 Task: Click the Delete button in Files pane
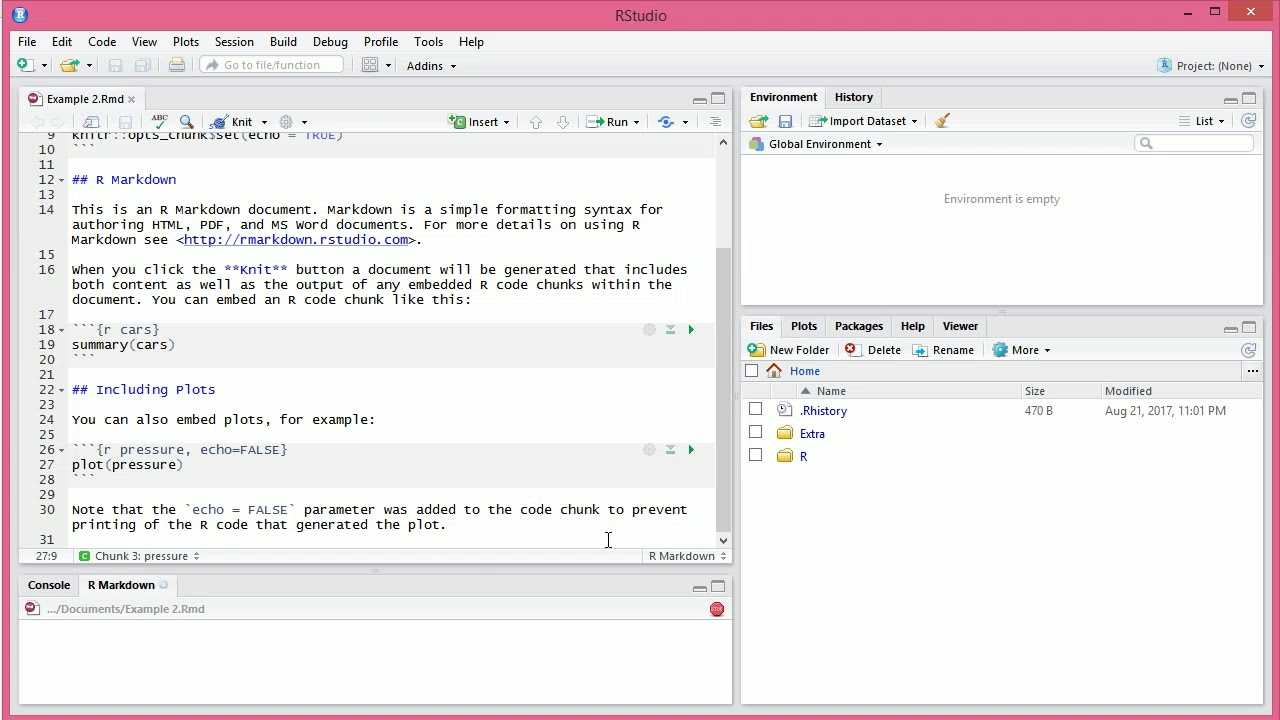point(873,350)
